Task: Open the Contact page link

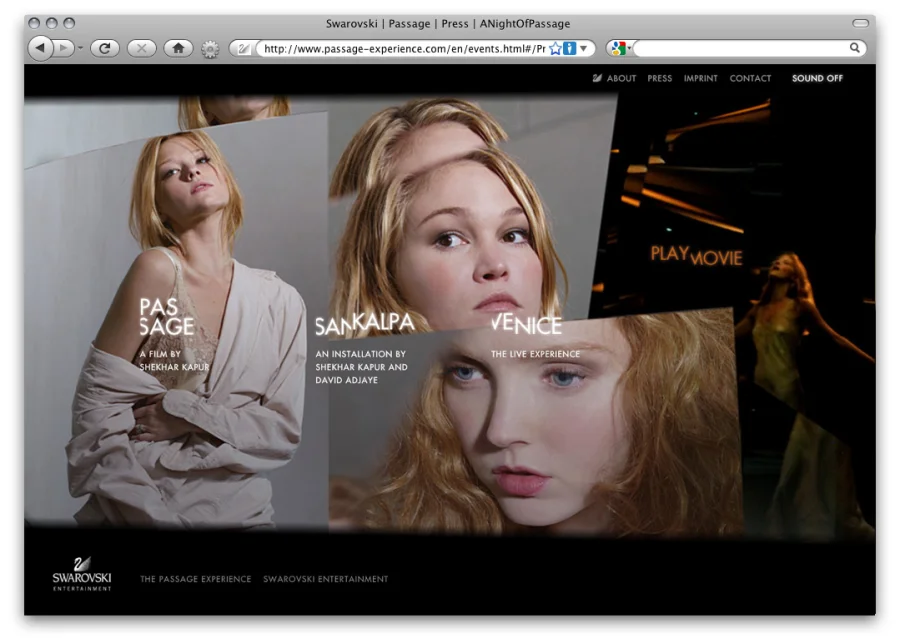Action: coord(750,78)
